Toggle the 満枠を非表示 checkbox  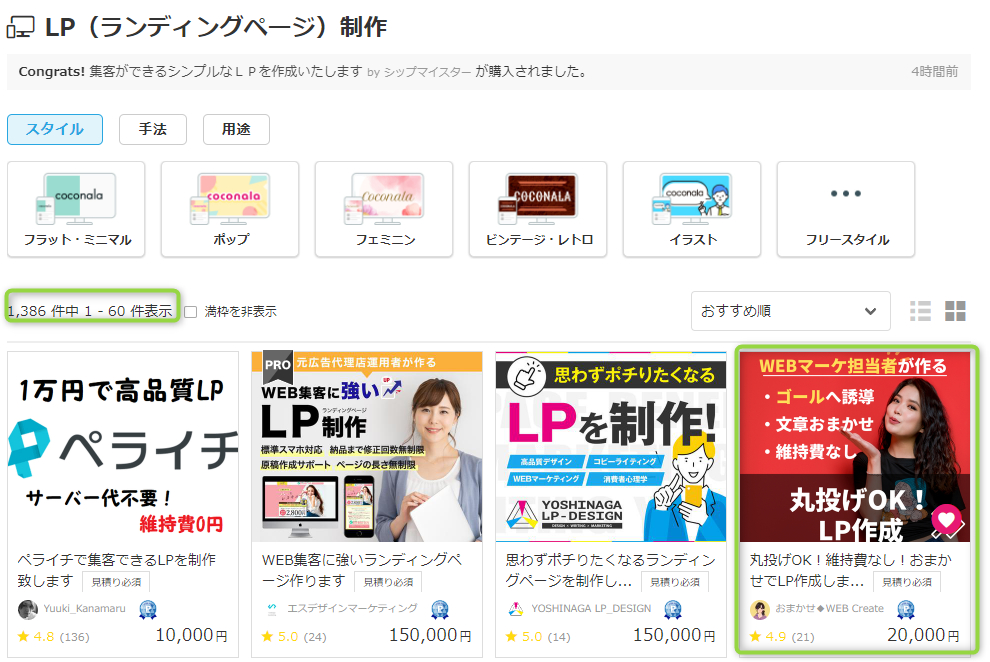pyautogui.click(x=191, y=312)
